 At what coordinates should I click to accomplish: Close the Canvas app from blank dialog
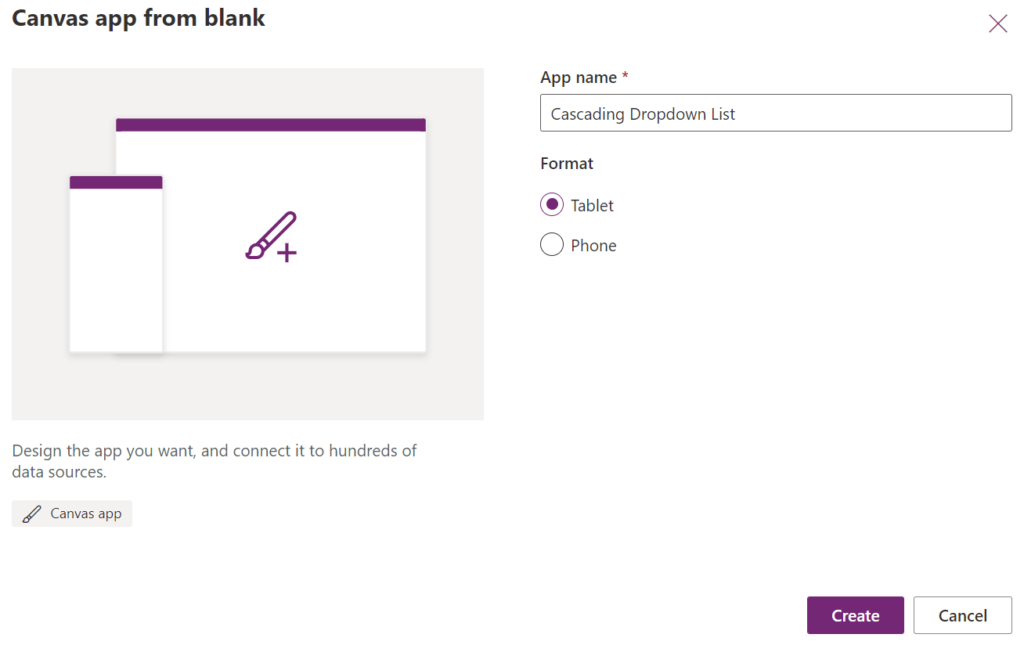tap(997, 24)
